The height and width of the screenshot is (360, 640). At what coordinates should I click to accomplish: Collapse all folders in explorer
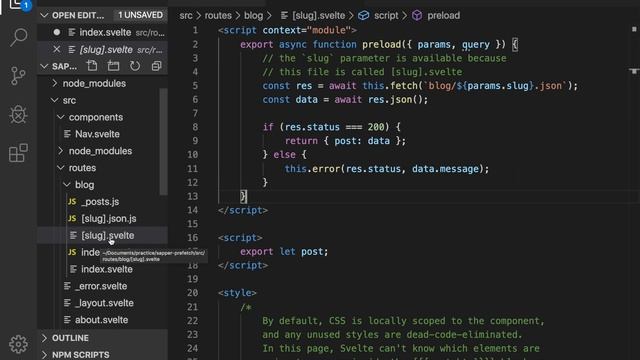pyautogui.click(x=156, y=66)
